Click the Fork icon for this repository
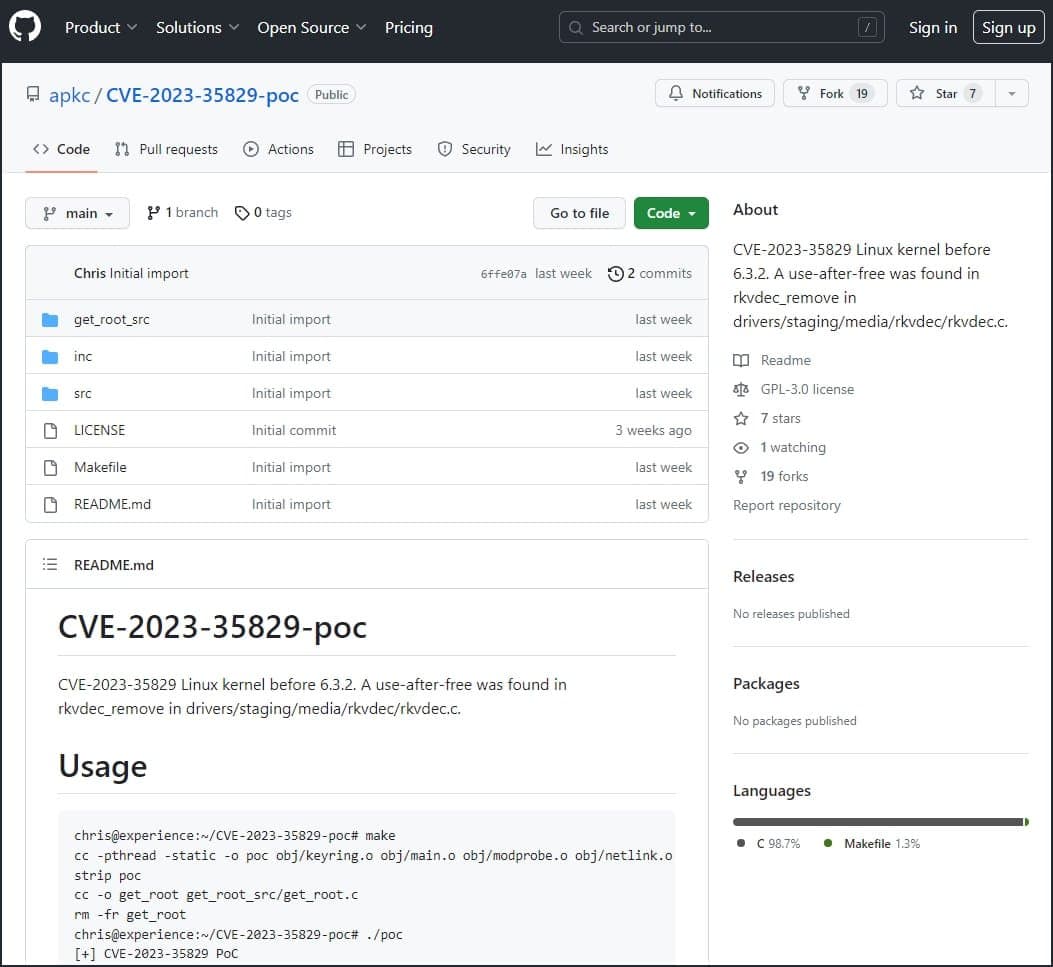Image resolution: width=1053 pixels, height=967 pixels. 805,93
